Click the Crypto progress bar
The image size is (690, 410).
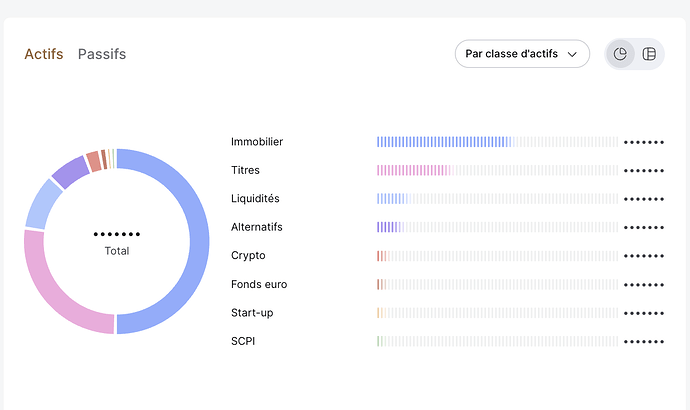pyautogui.click(x=497, y=256)
